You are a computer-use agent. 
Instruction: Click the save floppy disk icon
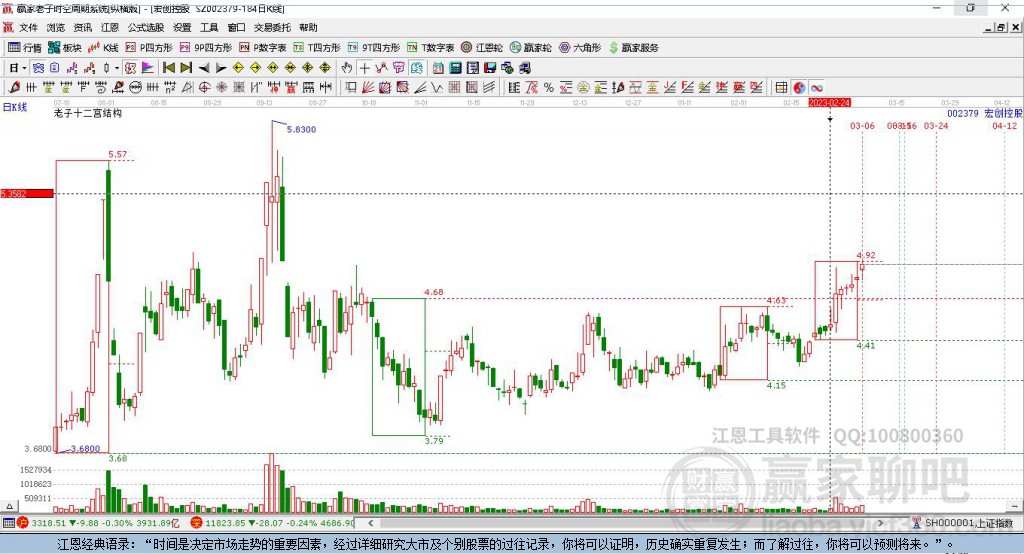[x=490, y=68]
